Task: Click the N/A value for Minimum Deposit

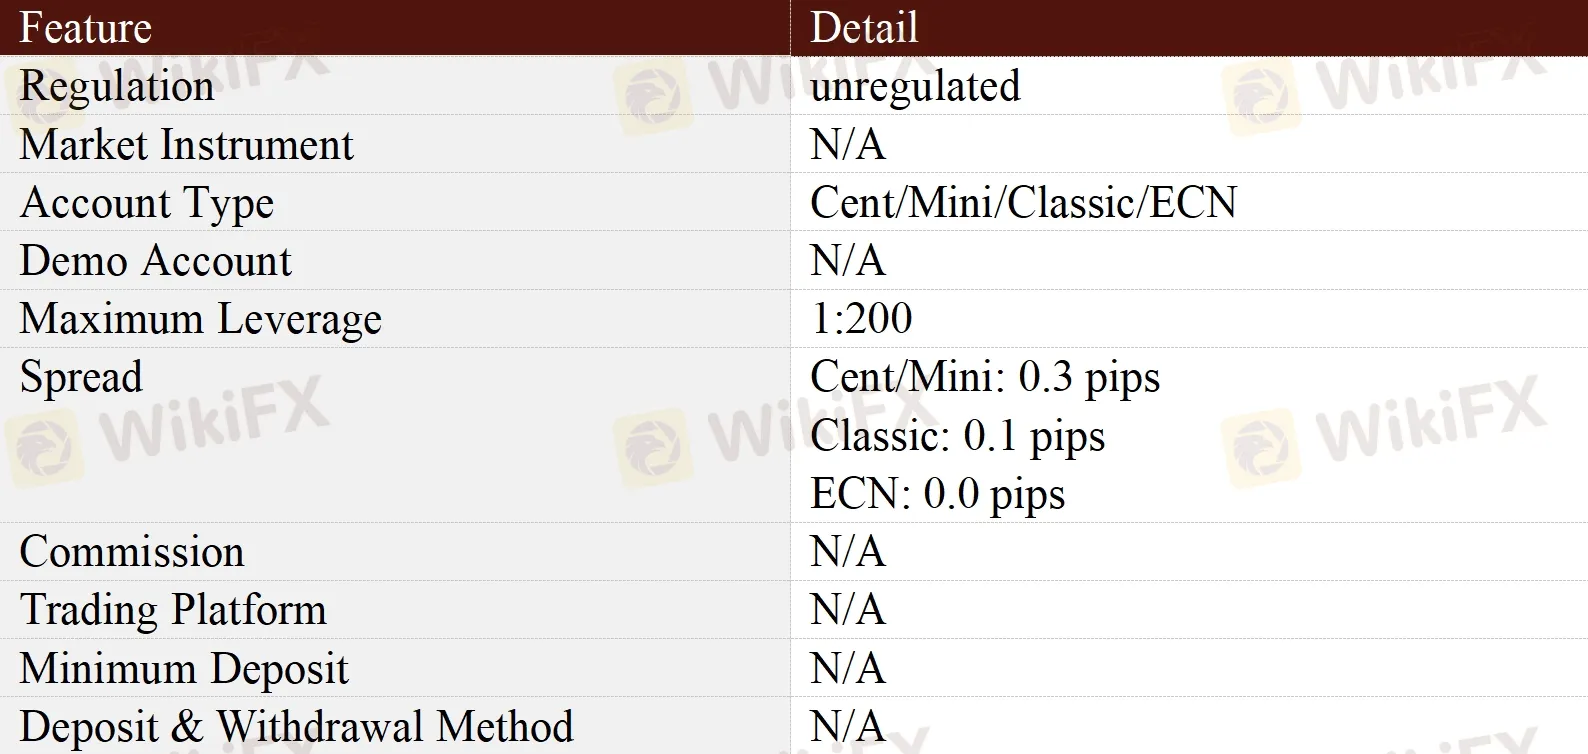Action: coord(848,668)
